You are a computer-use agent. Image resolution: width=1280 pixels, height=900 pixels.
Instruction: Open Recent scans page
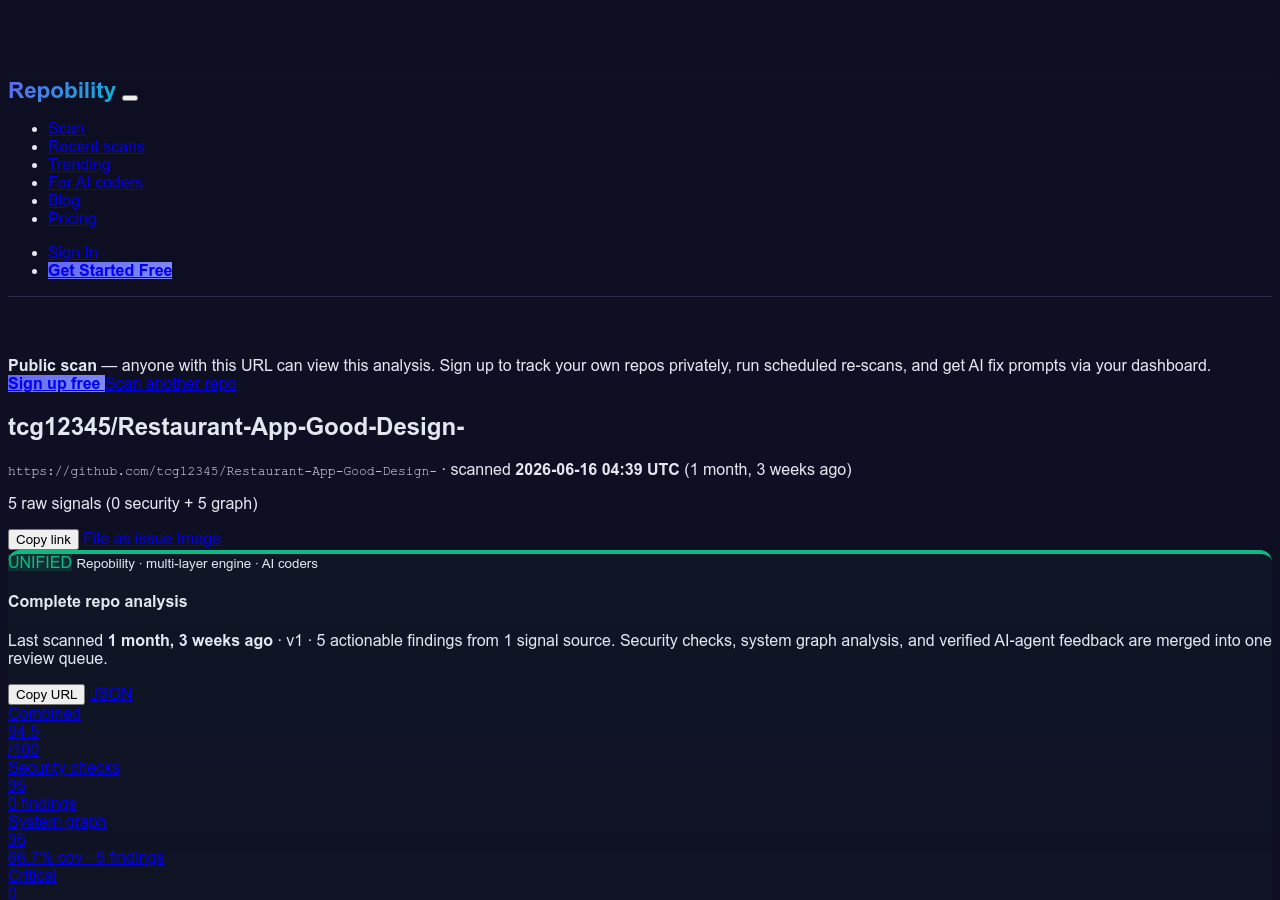(96, 146)
